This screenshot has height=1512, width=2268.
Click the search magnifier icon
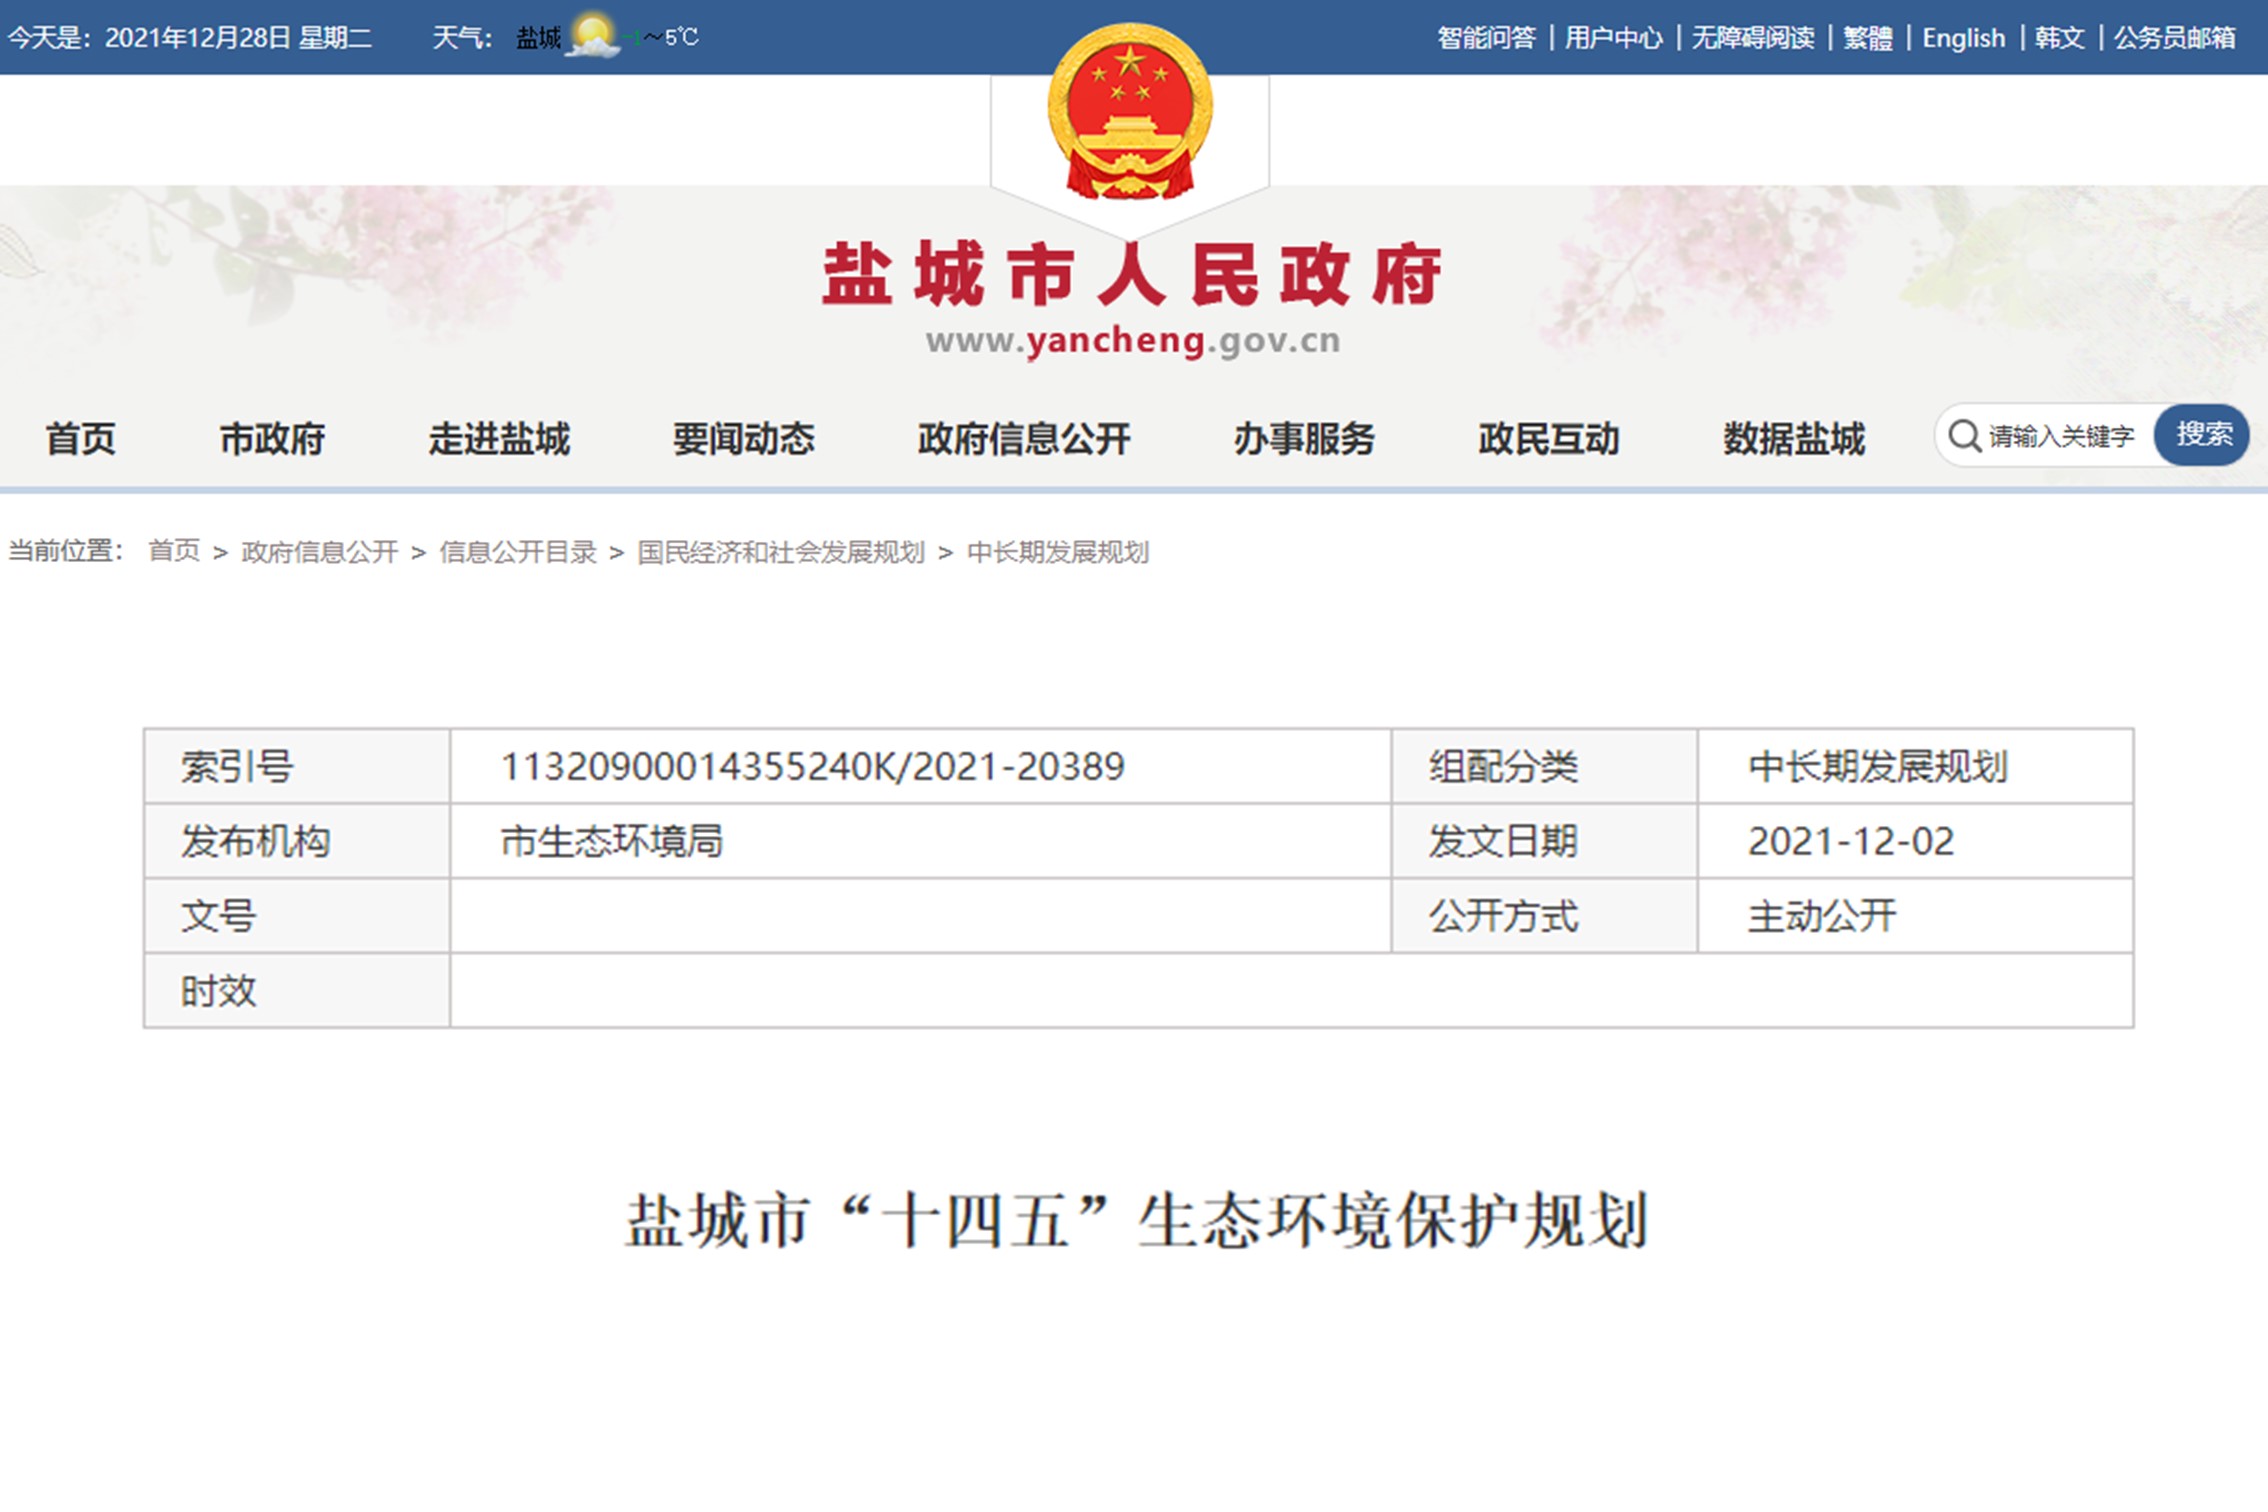coord(1964,436)
